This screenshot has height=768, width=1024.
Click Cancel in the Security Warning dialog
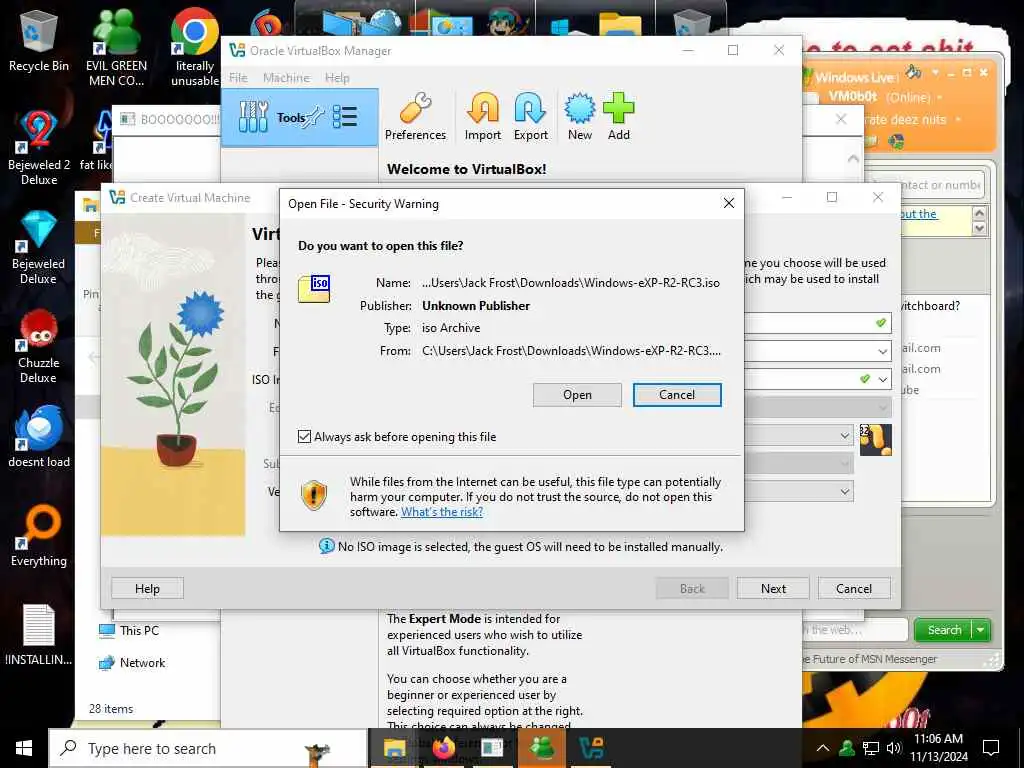click(x=677, y=395)
